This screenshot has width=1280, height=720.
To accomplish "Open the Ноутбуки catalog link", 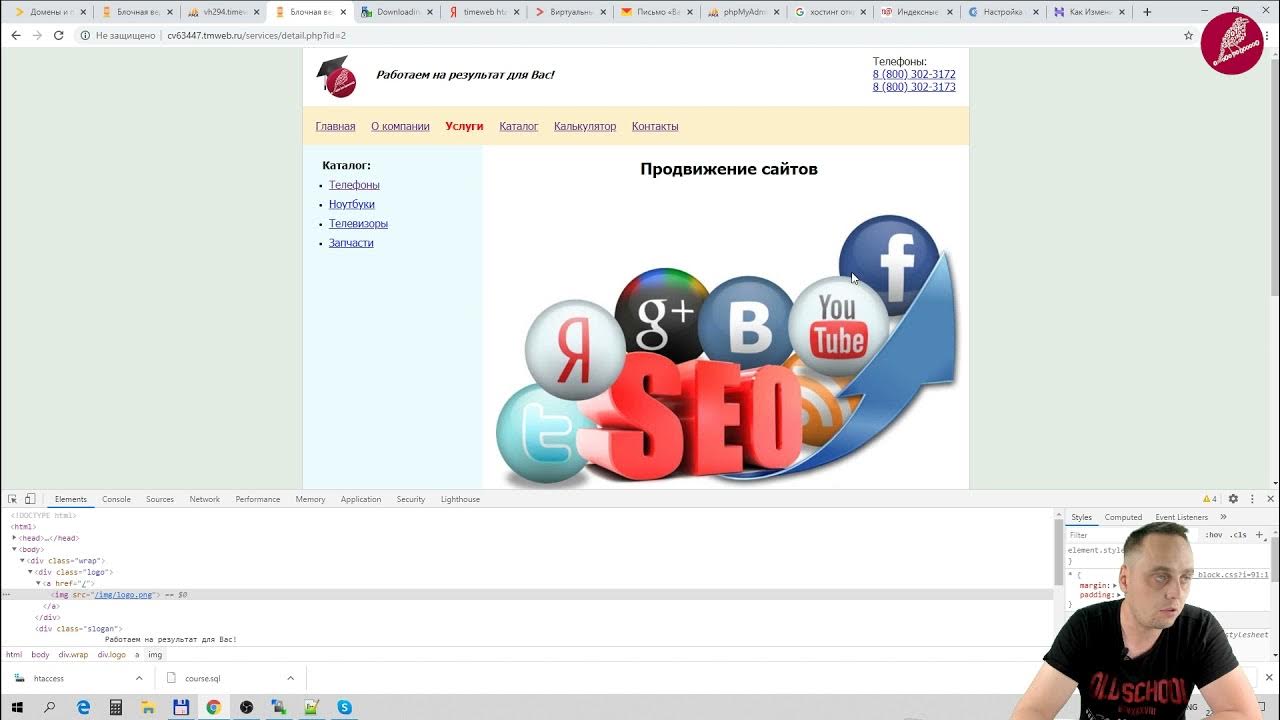I will click(x=352, y=204).
